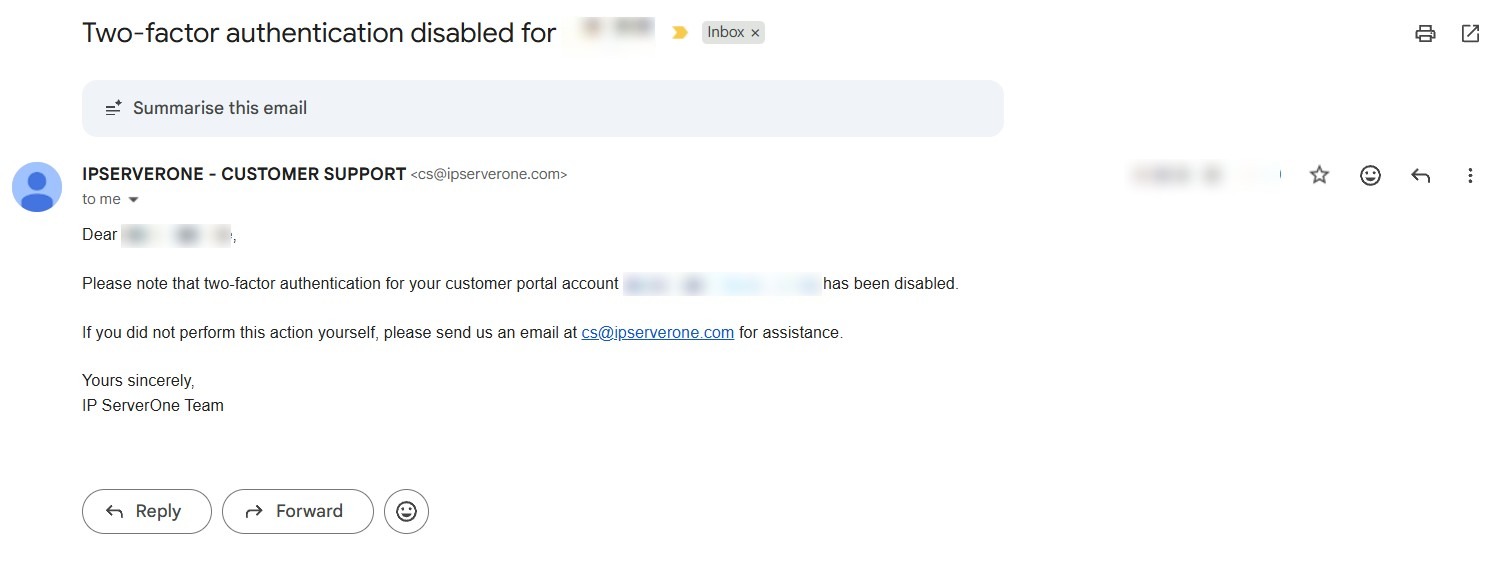Expand the 'to me' recipient details arrow
The image size is (1496, 561).
tap(134, 200)
